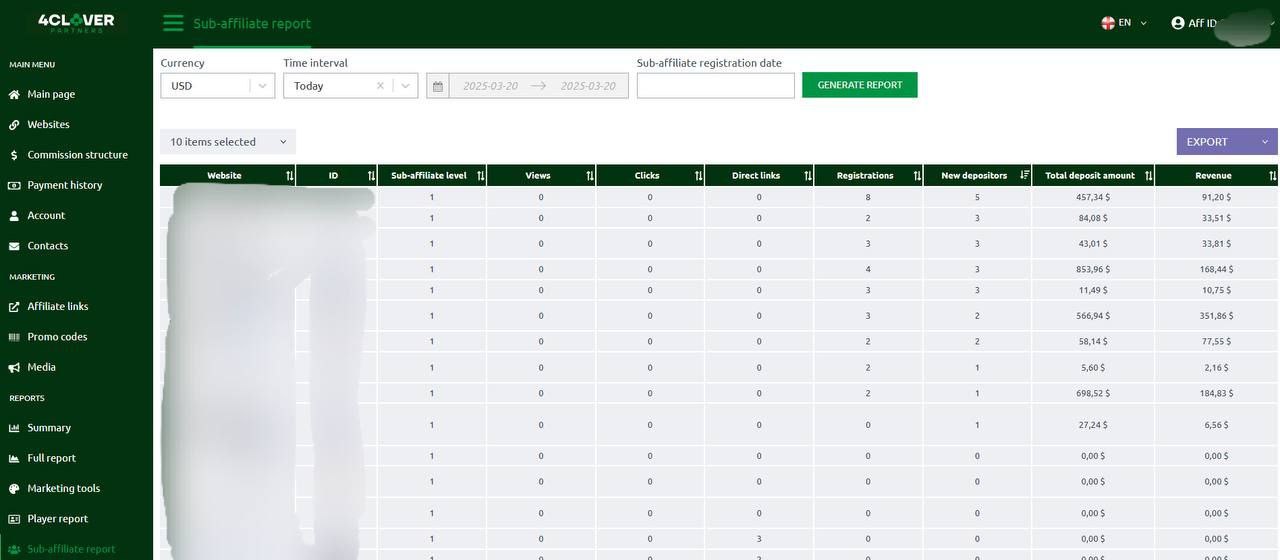This screenshot has width=1280, height=560.
Task: Click the end date 2025-03-20 field
Action: click(588, 86)
